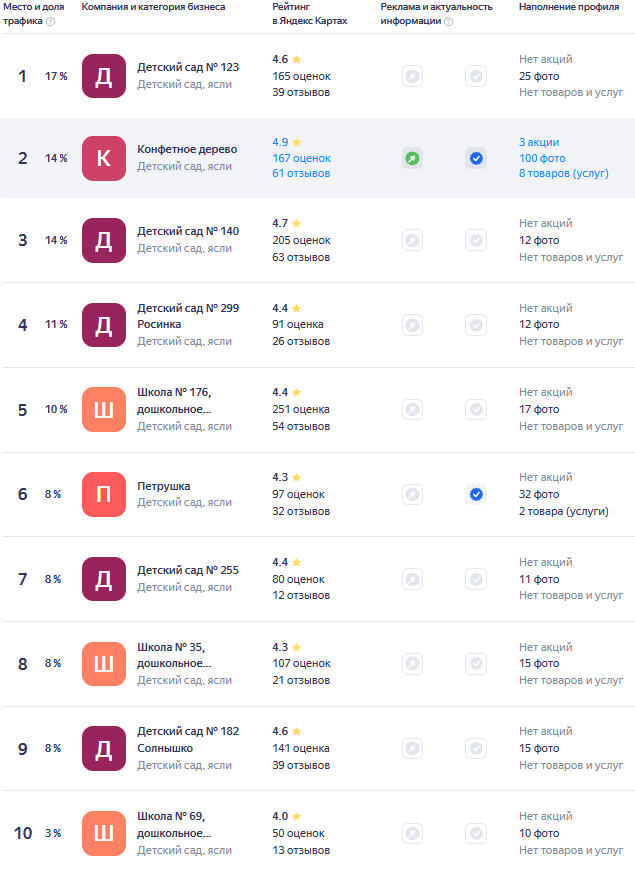Select company name Конфетное дерево
This screenshot has width=635, height=875.
coord(187,150)
